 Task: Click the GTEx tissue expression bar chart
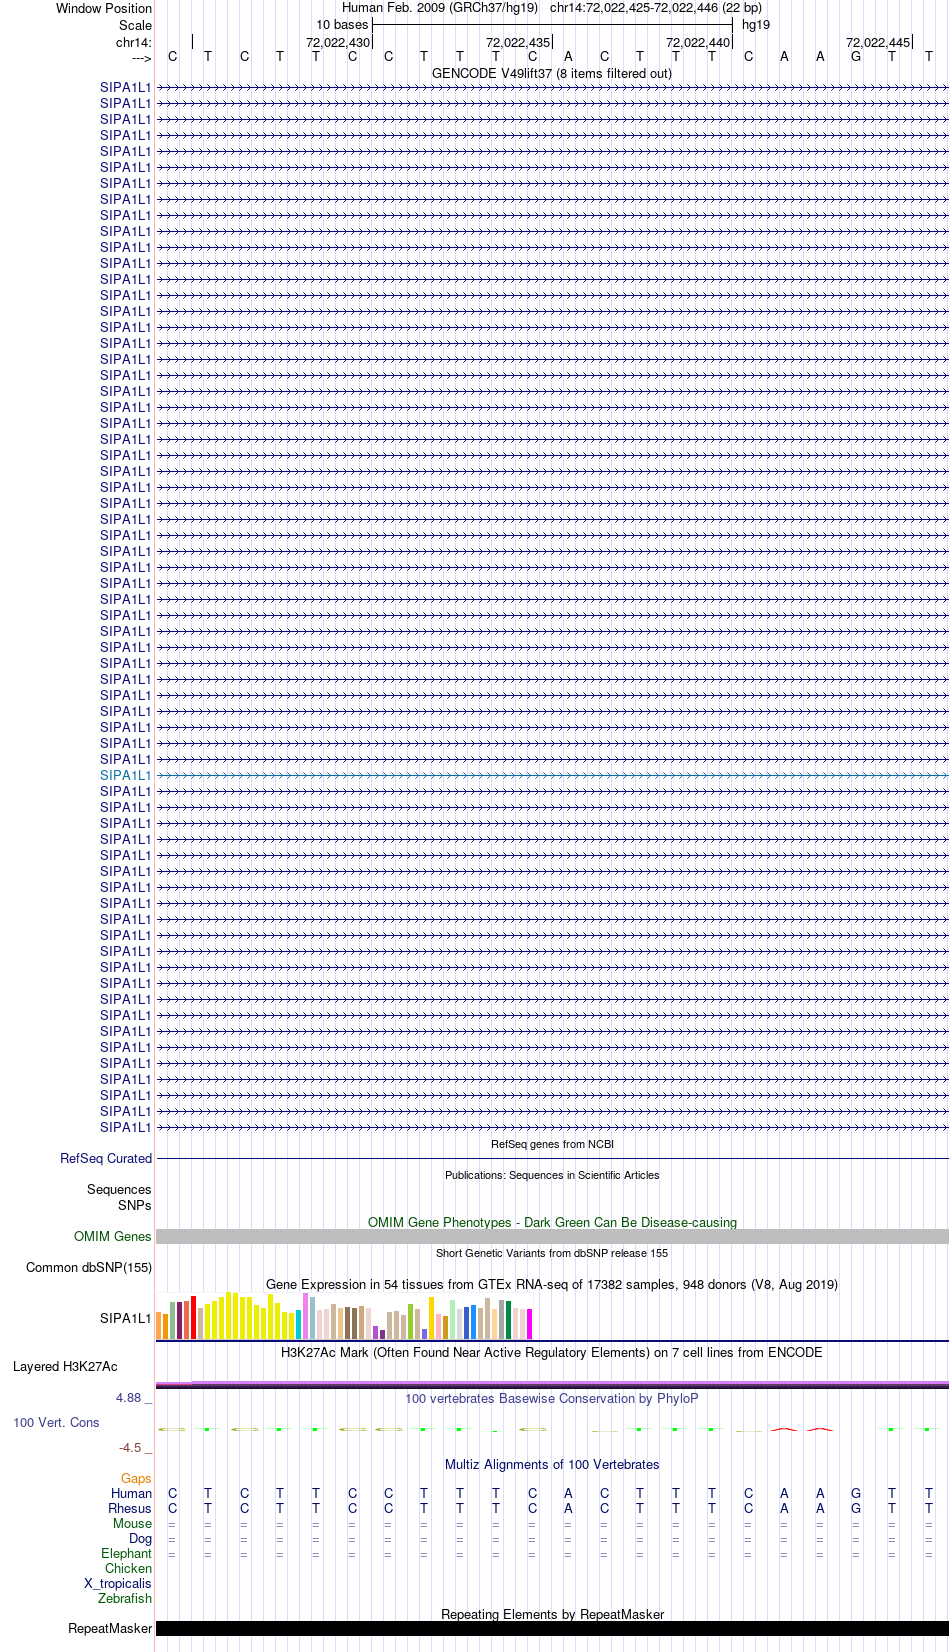tap(345, 1316)
